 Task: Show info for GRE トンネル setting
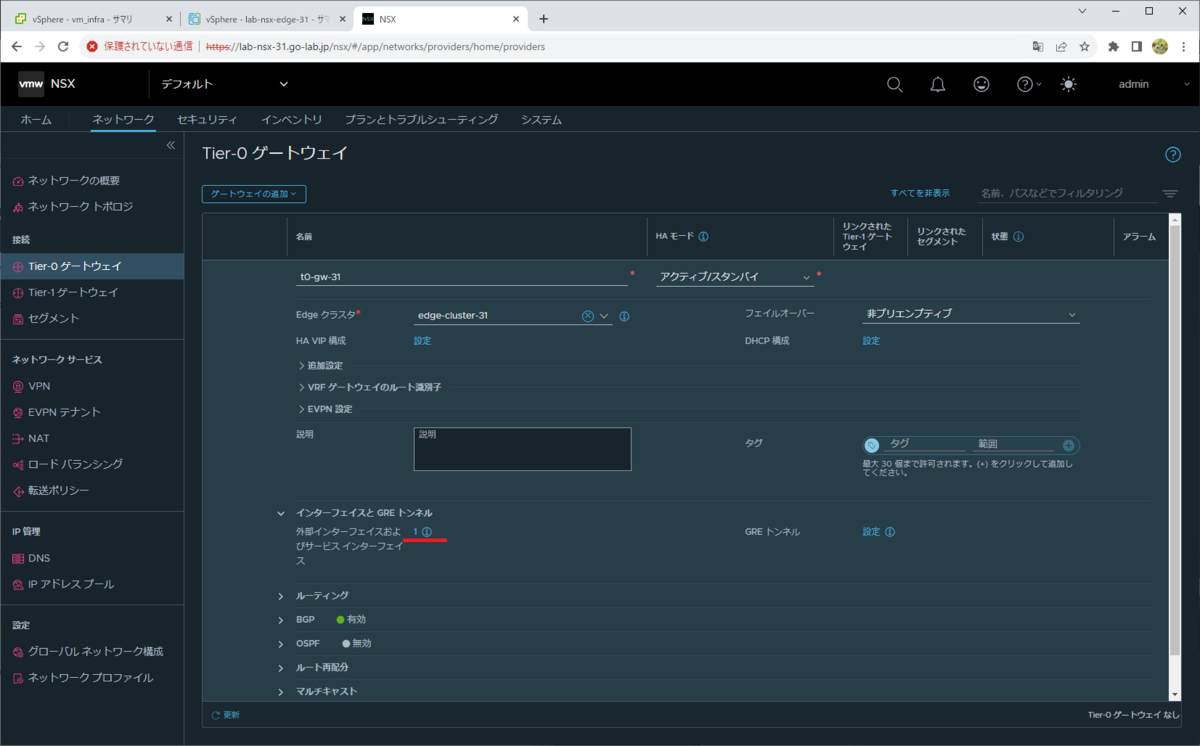[x=890, y=532]
